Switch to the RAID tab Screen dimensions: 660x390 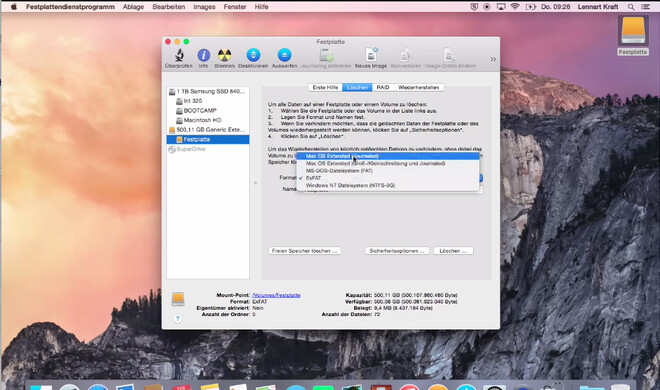click(x=383, y=88)
